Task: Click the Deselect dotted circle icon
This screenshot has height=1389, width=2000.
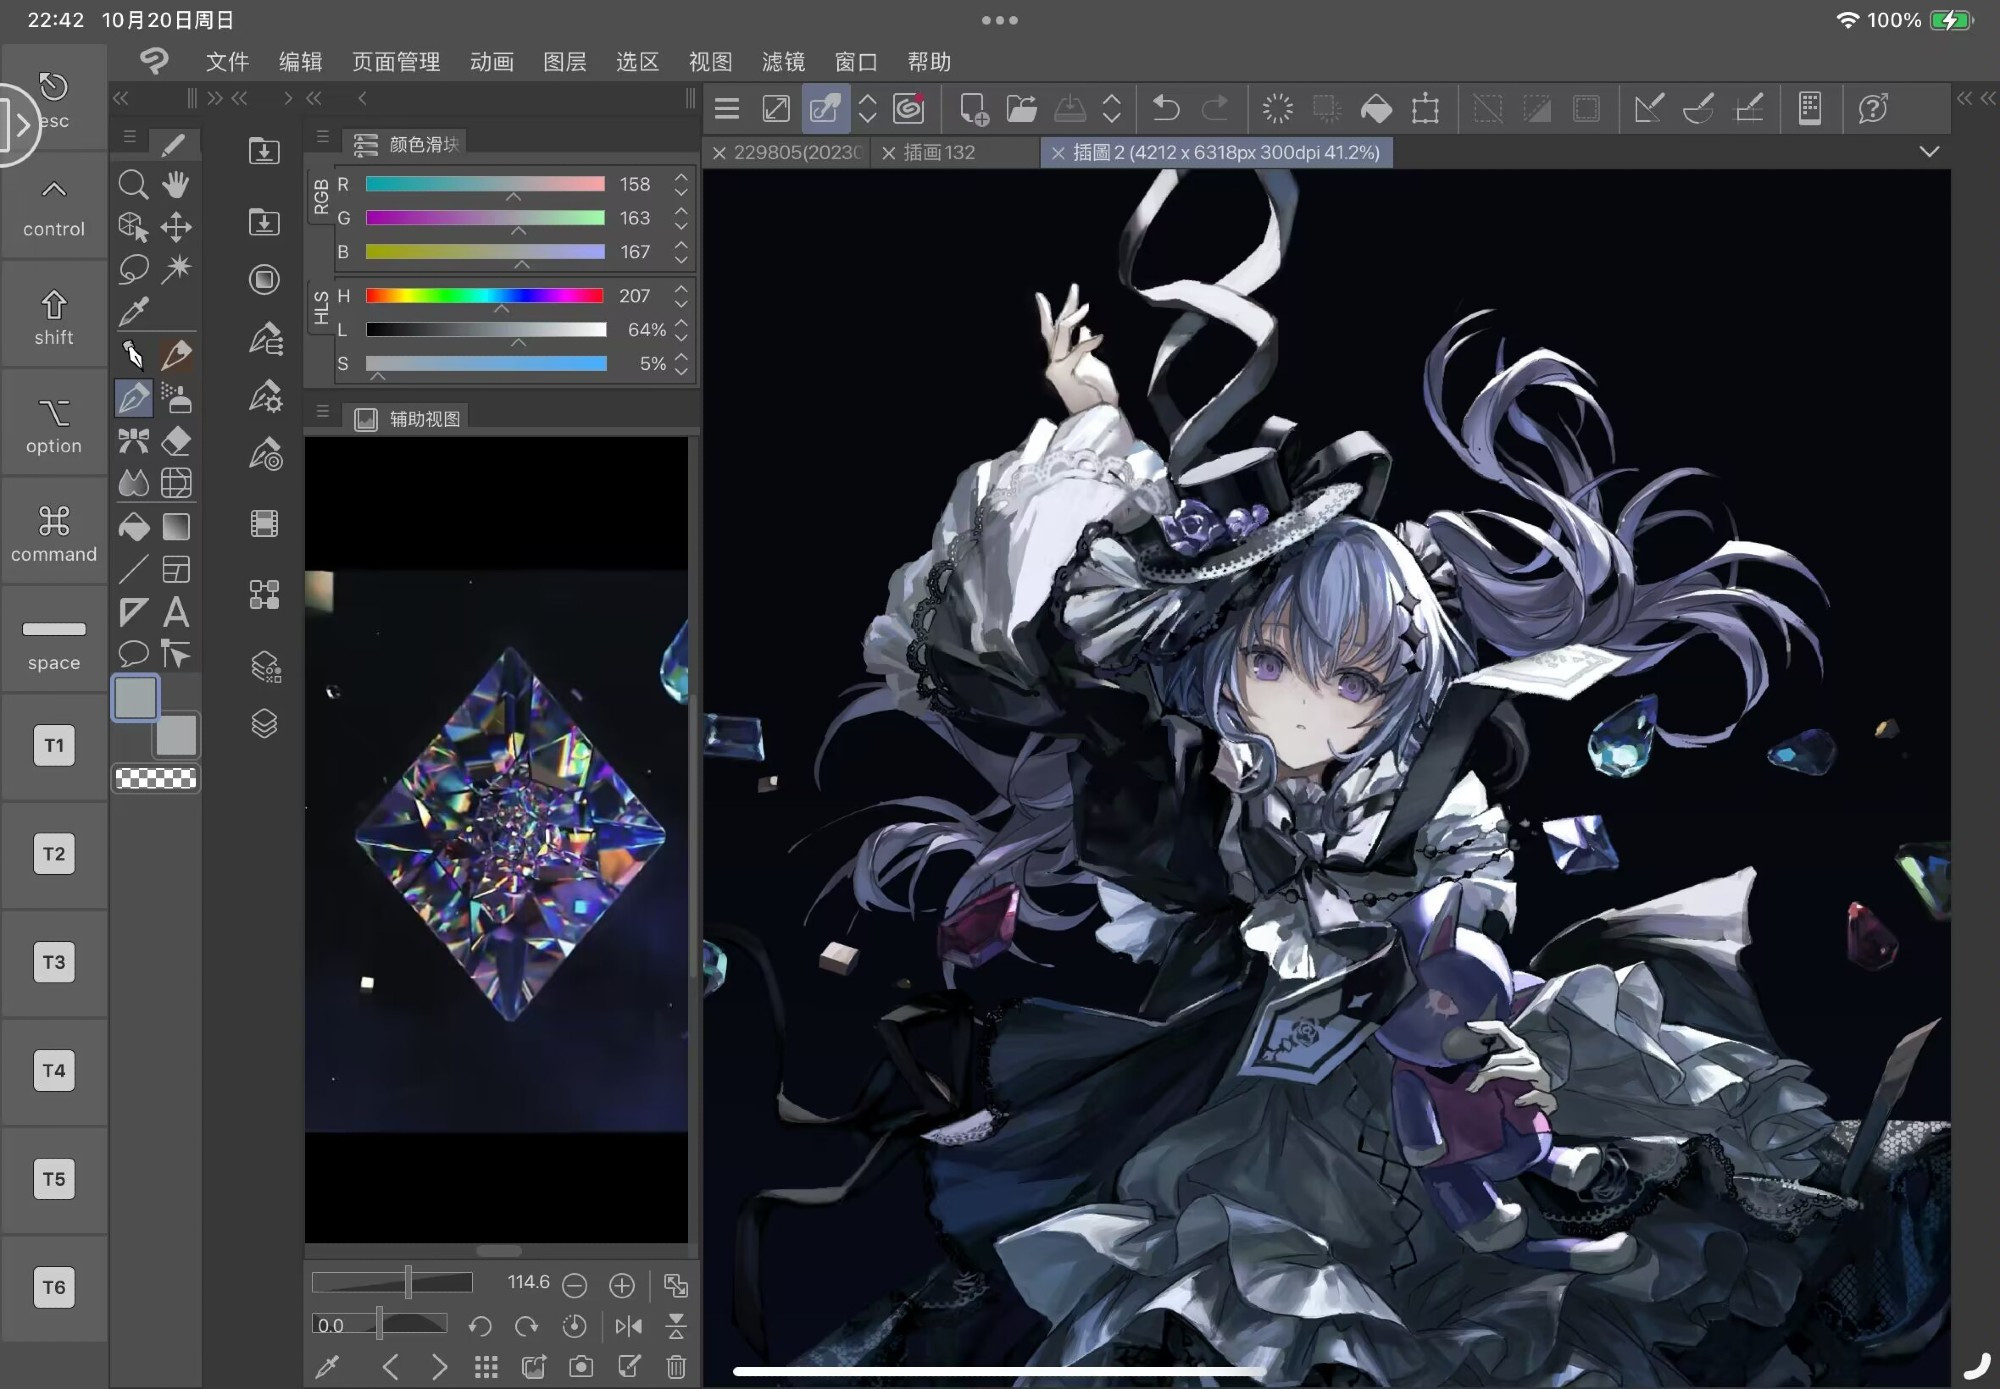Action: click(1277, 108)
